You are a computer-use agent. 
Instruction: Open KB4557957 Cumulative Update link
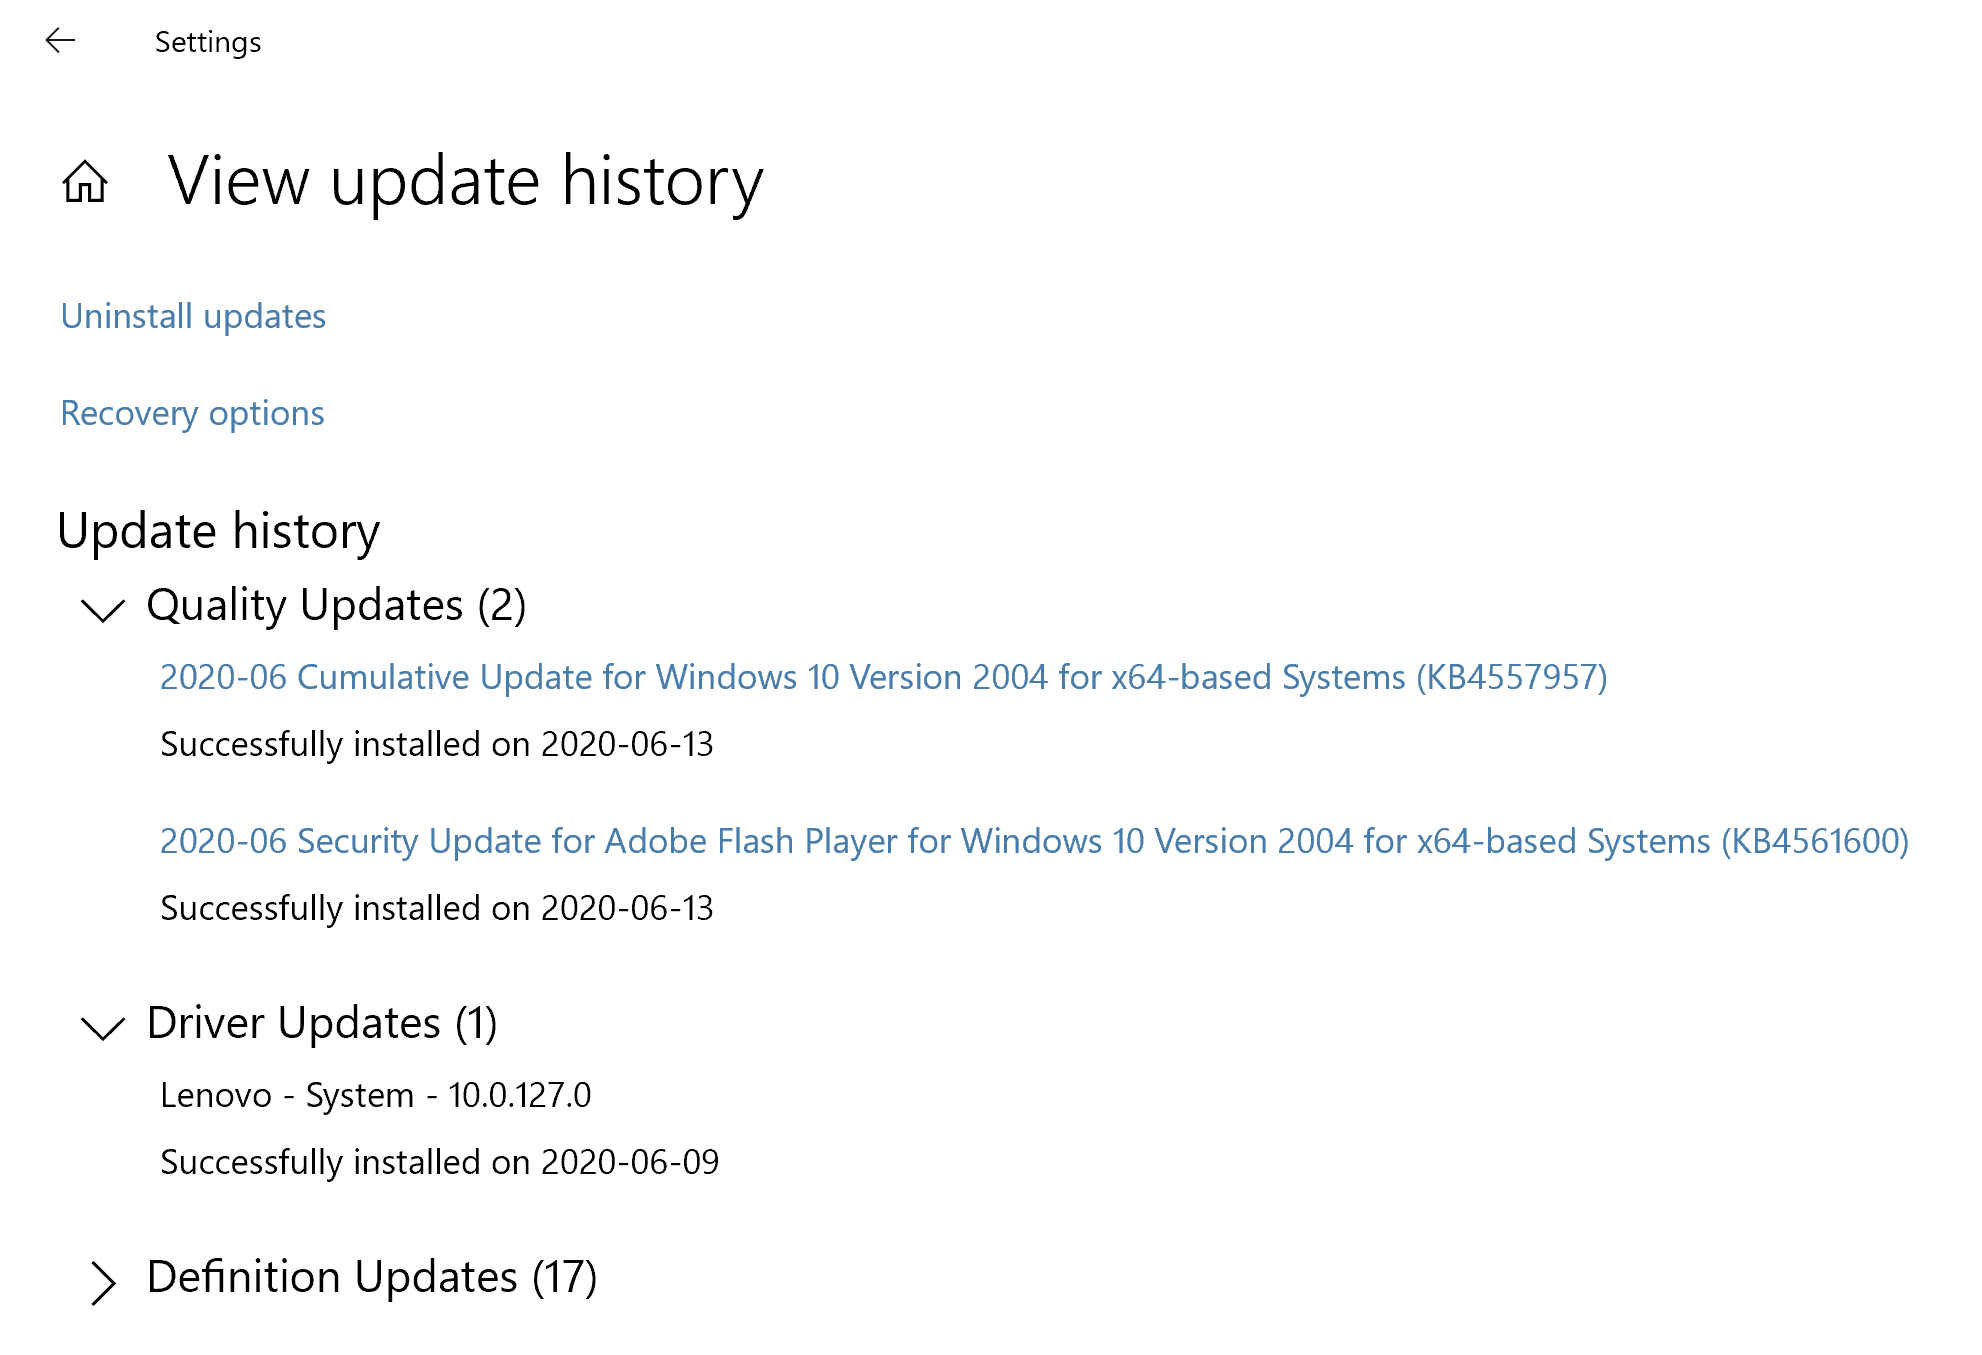884,677
